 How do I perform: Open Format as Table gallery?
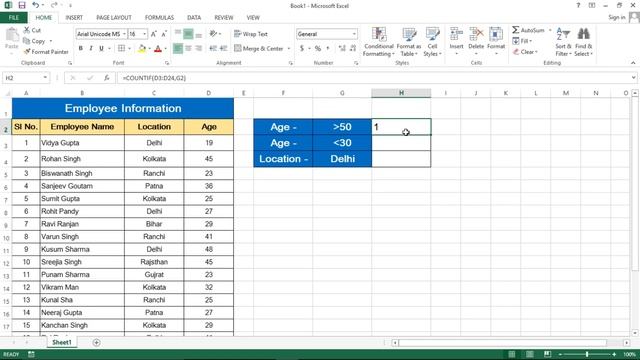tap(409, 42)
